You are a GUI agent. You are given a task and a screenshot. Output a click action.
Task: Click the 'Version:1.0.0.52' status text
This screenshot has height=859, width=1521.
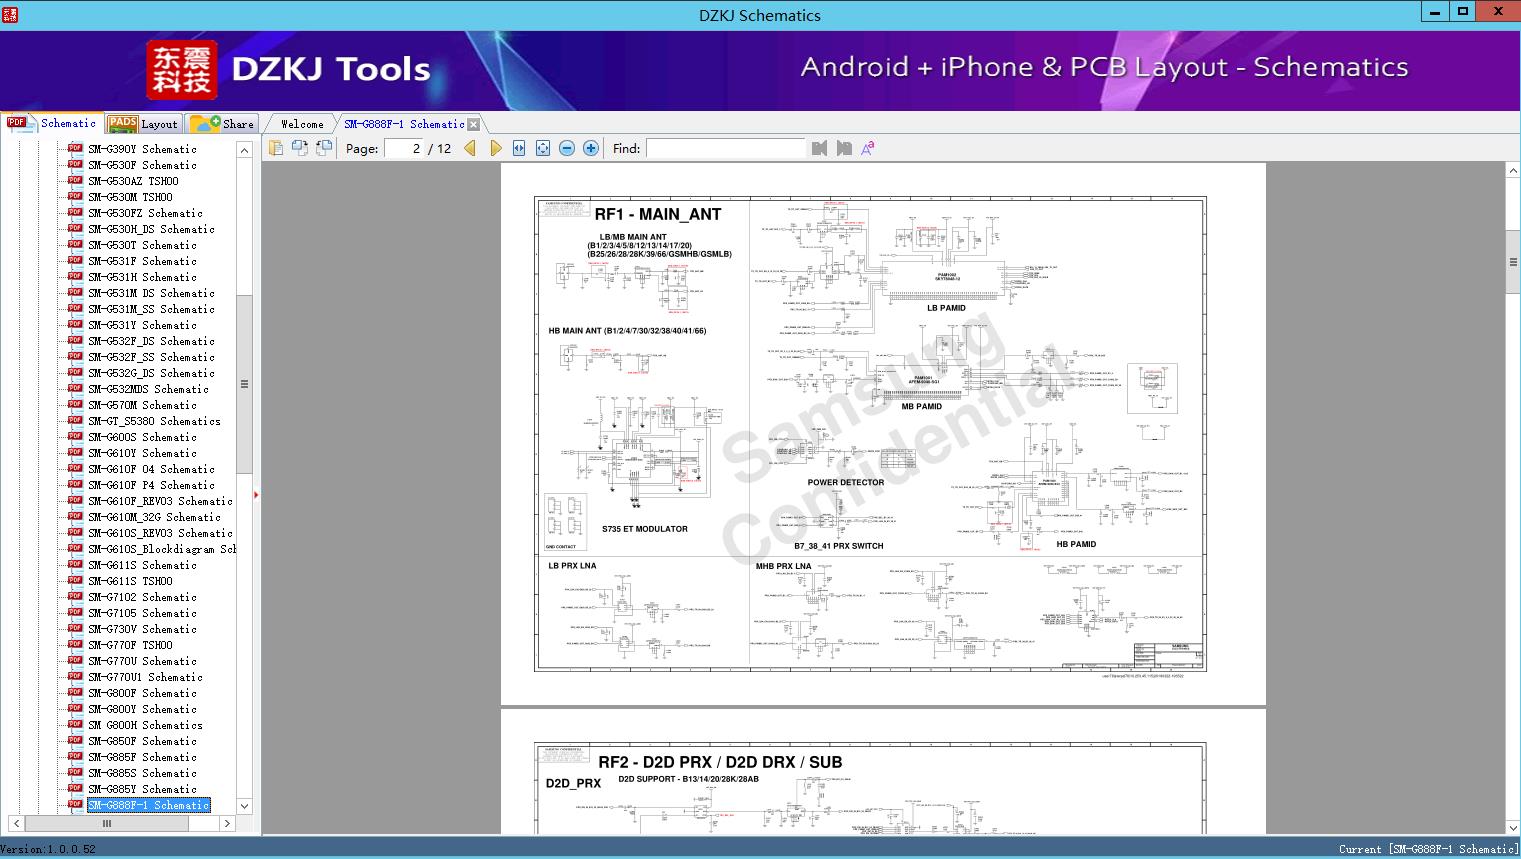(x=48, y=849)
